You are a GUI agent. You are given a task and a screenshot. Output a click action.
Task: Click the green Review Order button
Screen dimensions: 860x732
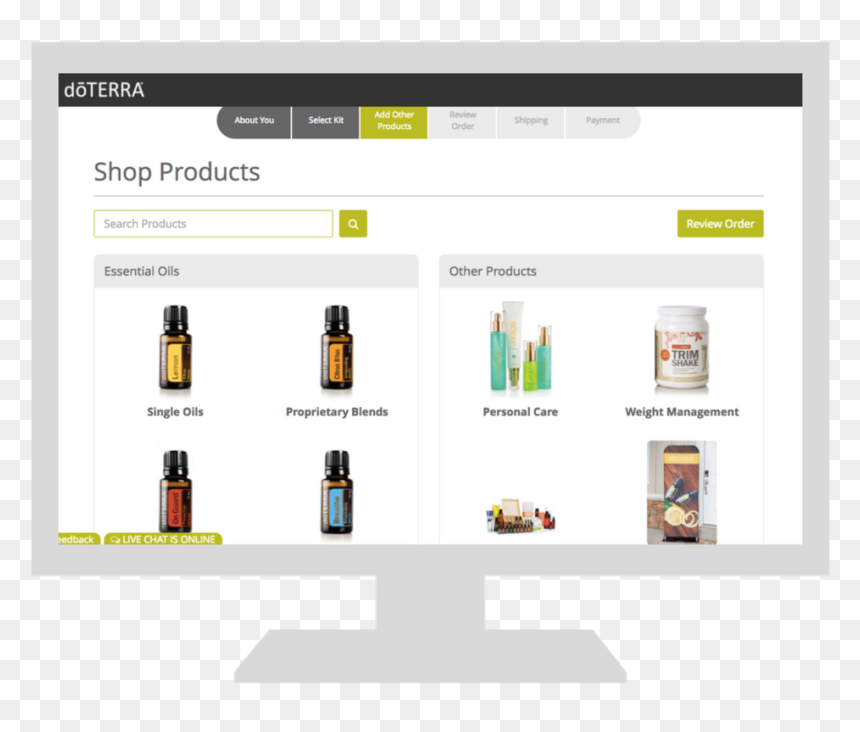click(x=720, y=224)
